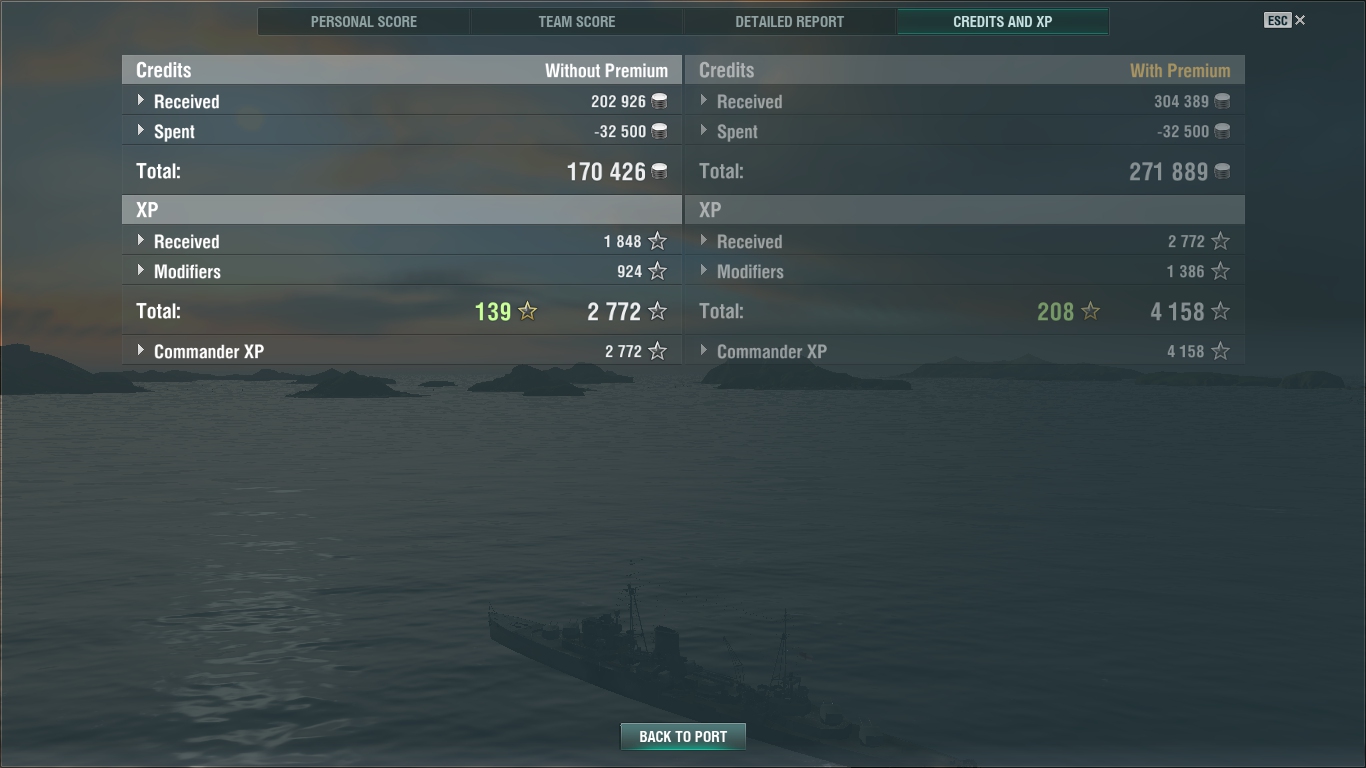This screenshot has width=1366, height=768.
Task: Click the star icon beside 2 772 Commander XP
Action: click(x=657, y=351)
